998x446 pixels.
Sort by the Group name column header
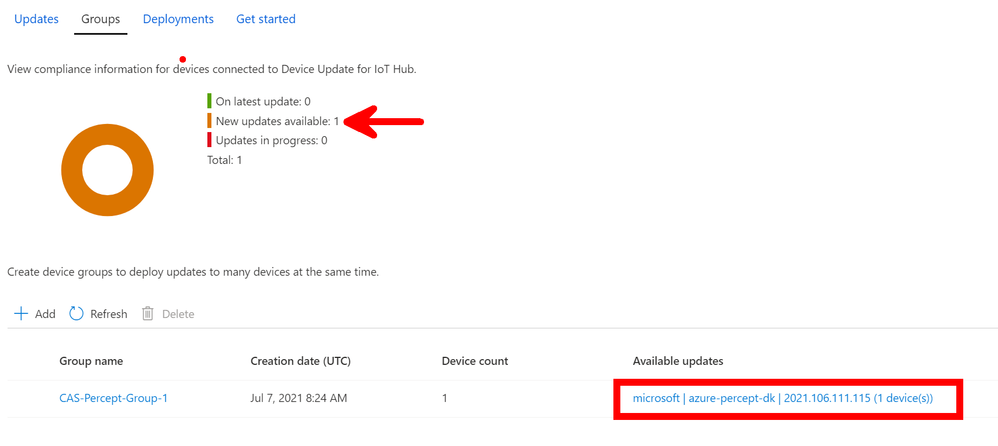point(91,361)
